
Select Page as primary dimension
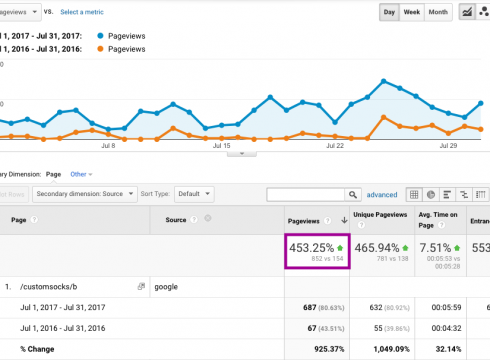tap(53, 174)
